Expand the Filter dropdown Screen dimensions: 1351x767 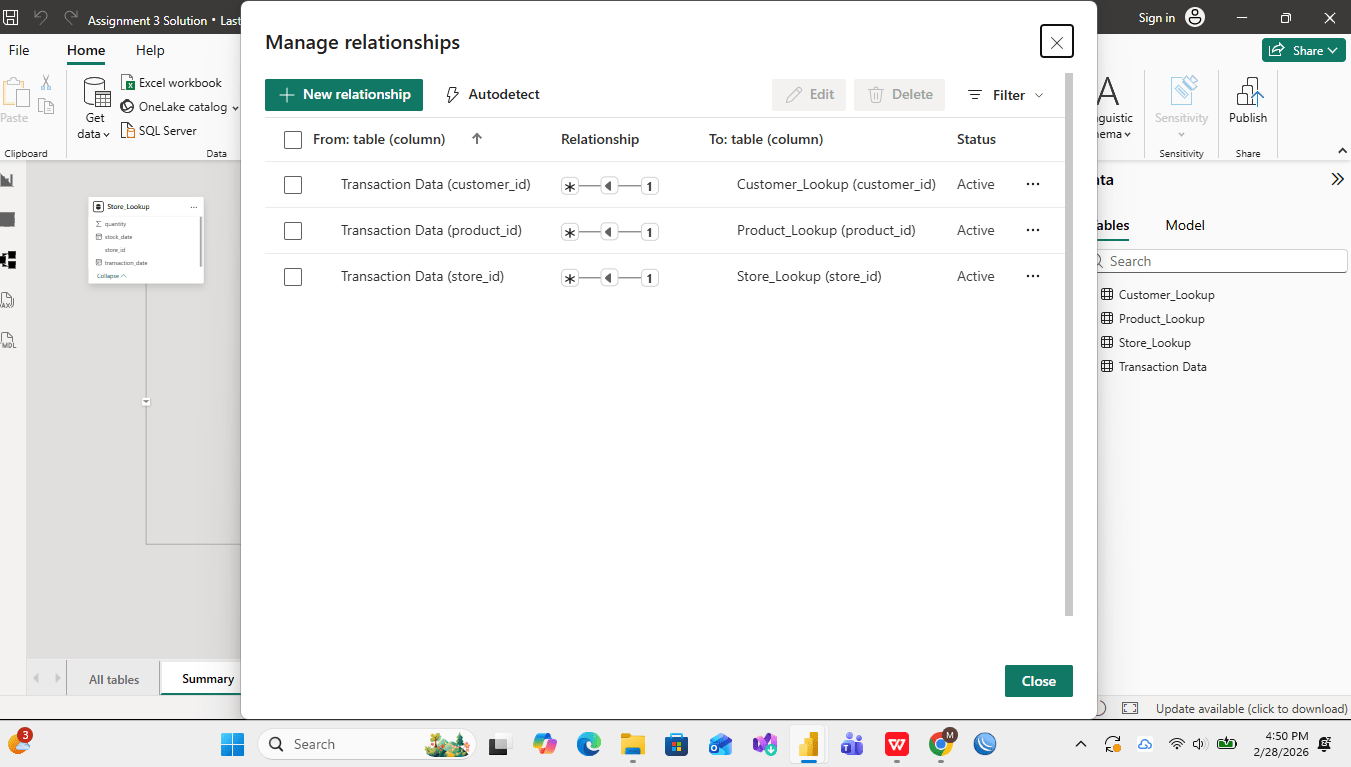pos(1006,95)
